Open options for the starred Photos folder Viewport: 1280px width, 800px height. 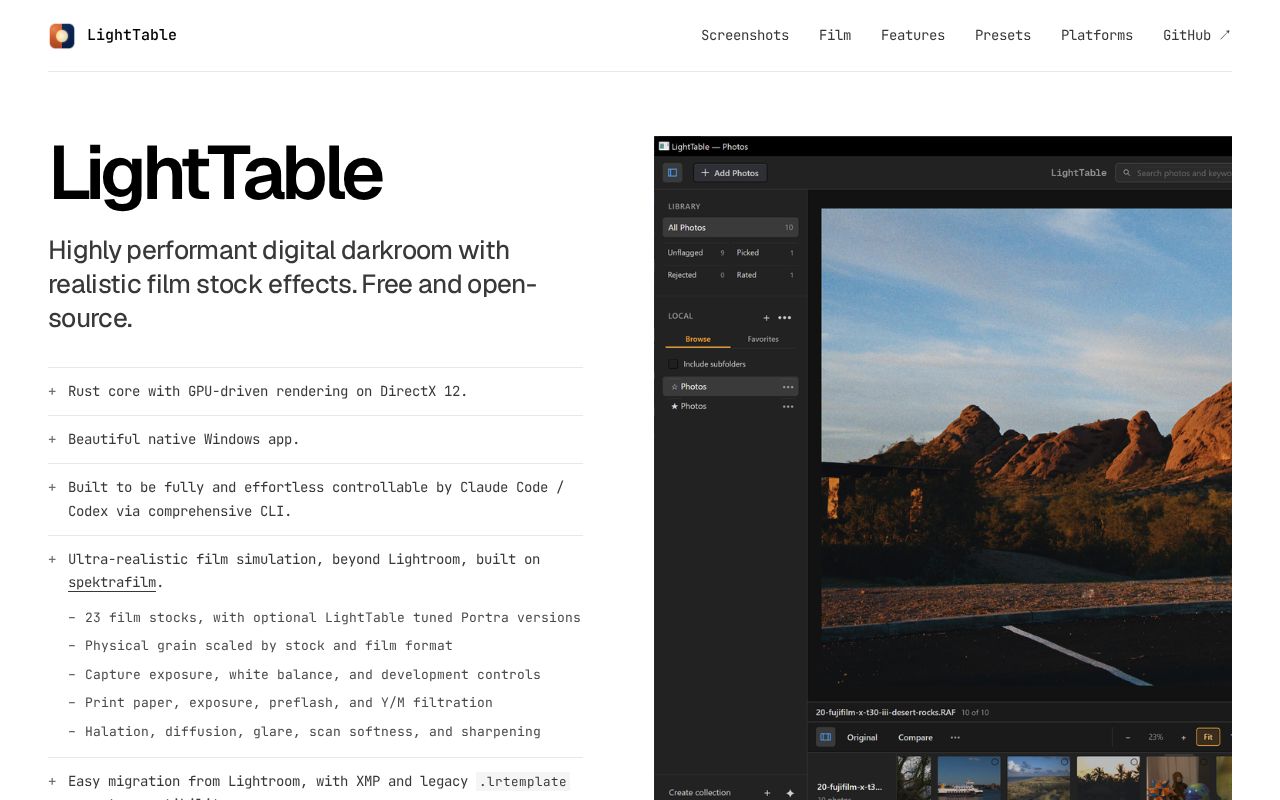788,406
